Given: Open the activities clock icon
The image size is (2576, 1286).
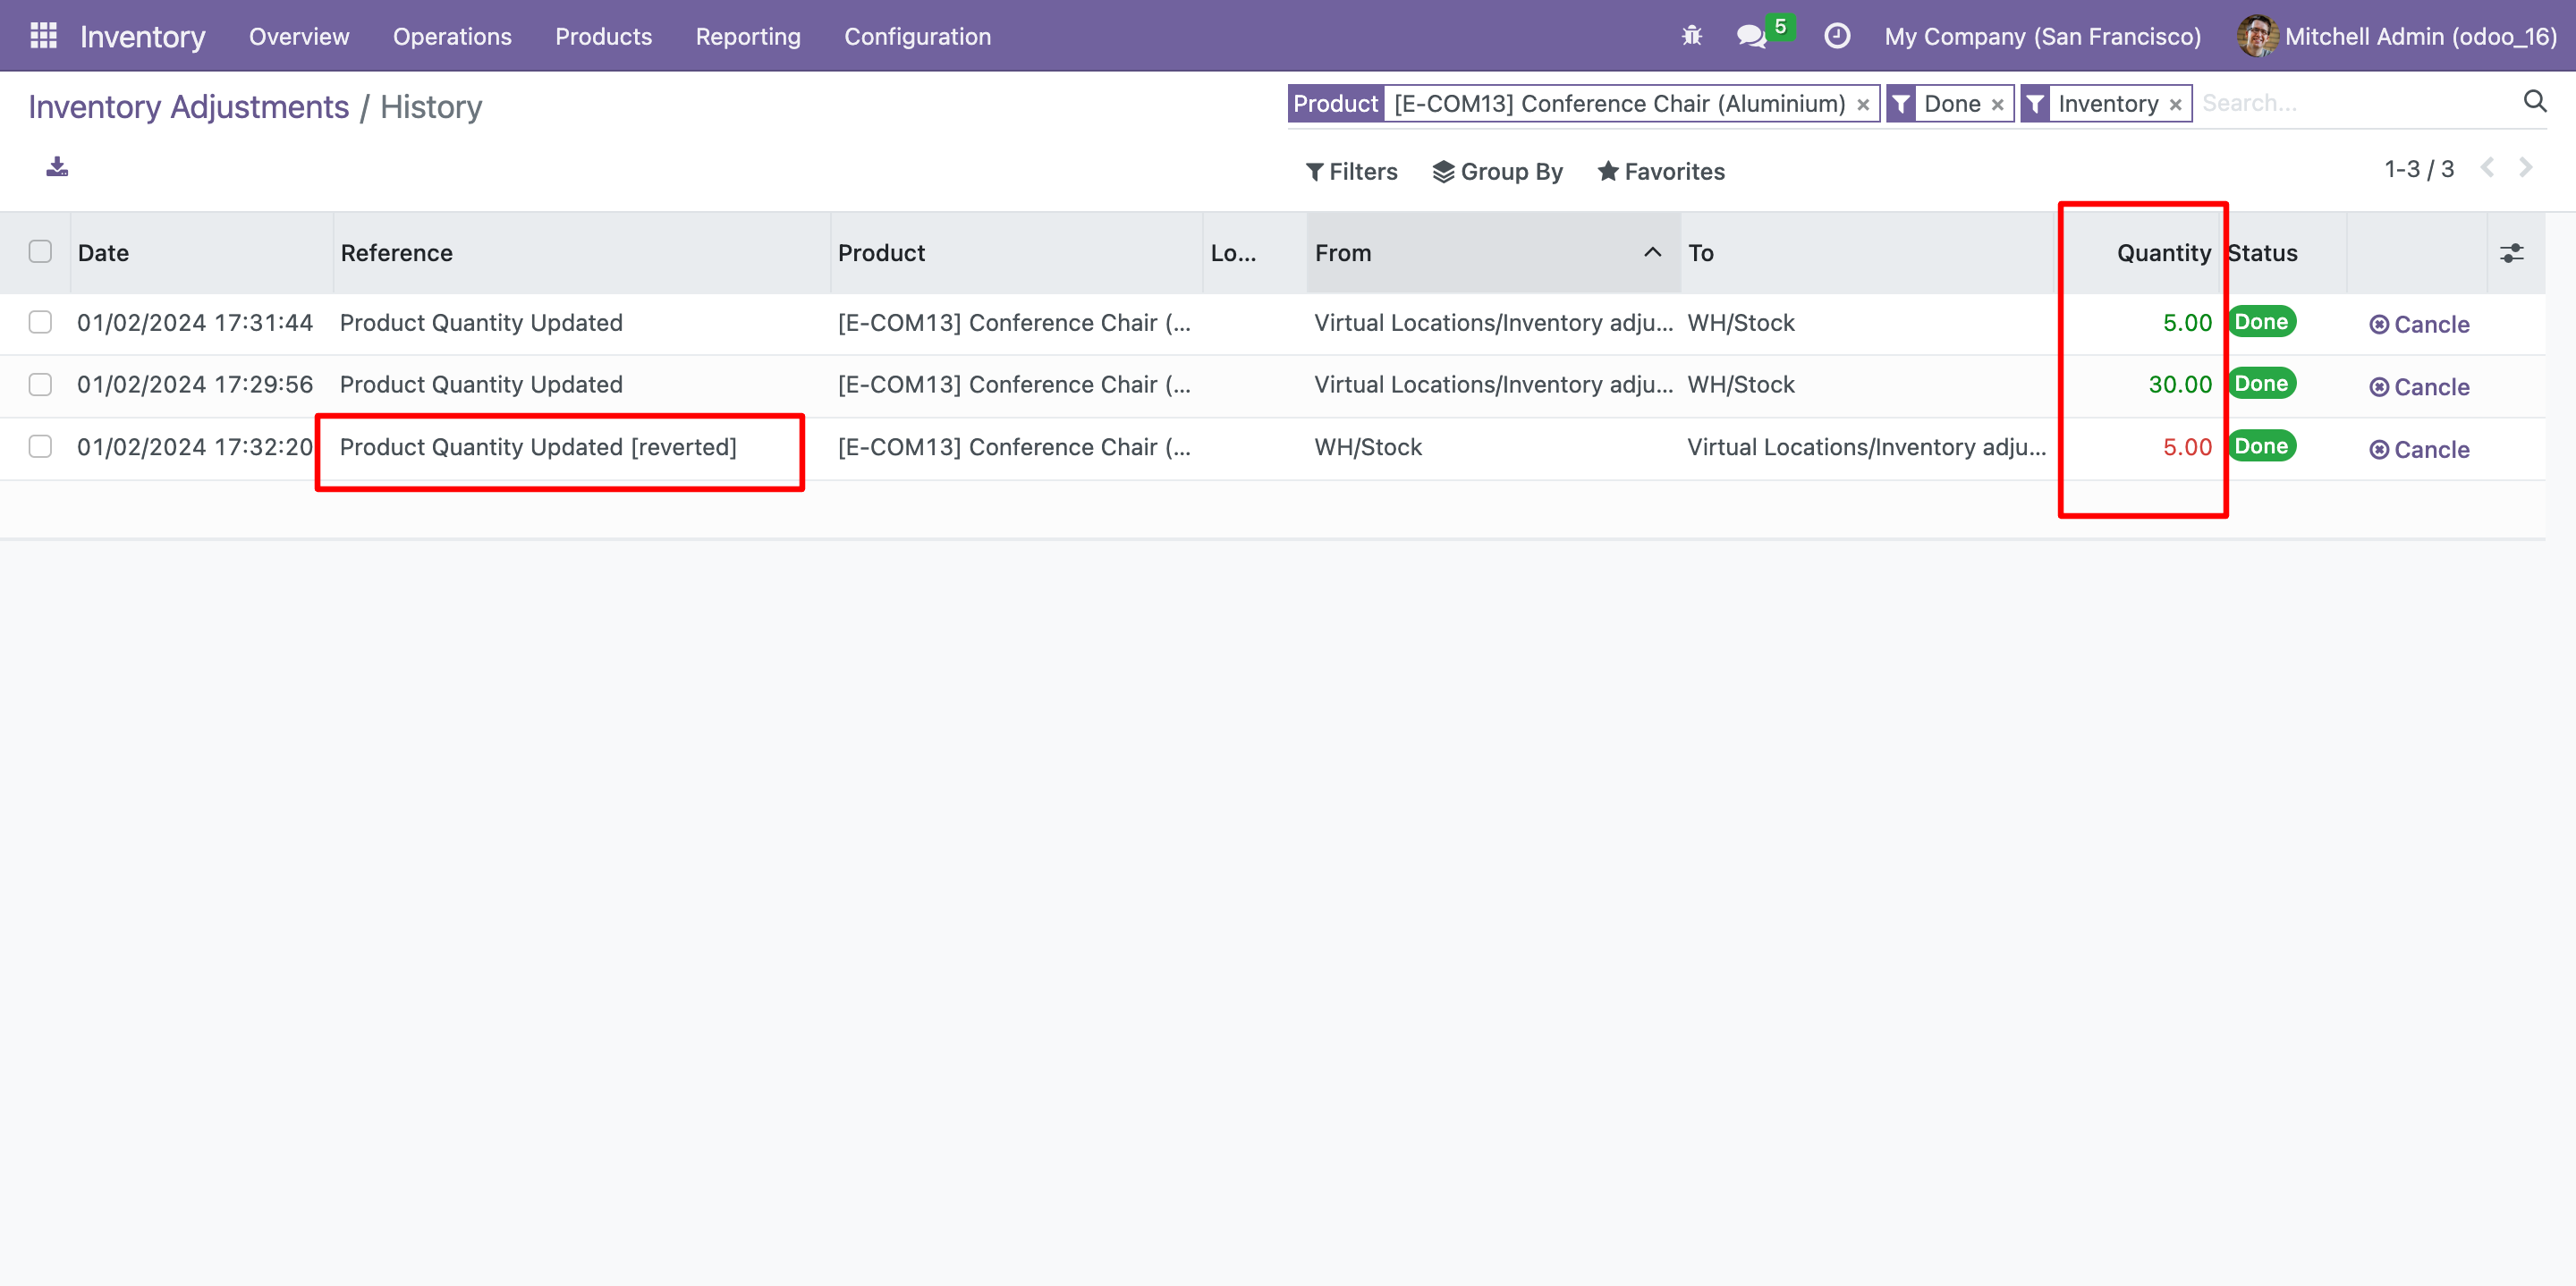Looking at the screenshot, I should (1837, 36).
